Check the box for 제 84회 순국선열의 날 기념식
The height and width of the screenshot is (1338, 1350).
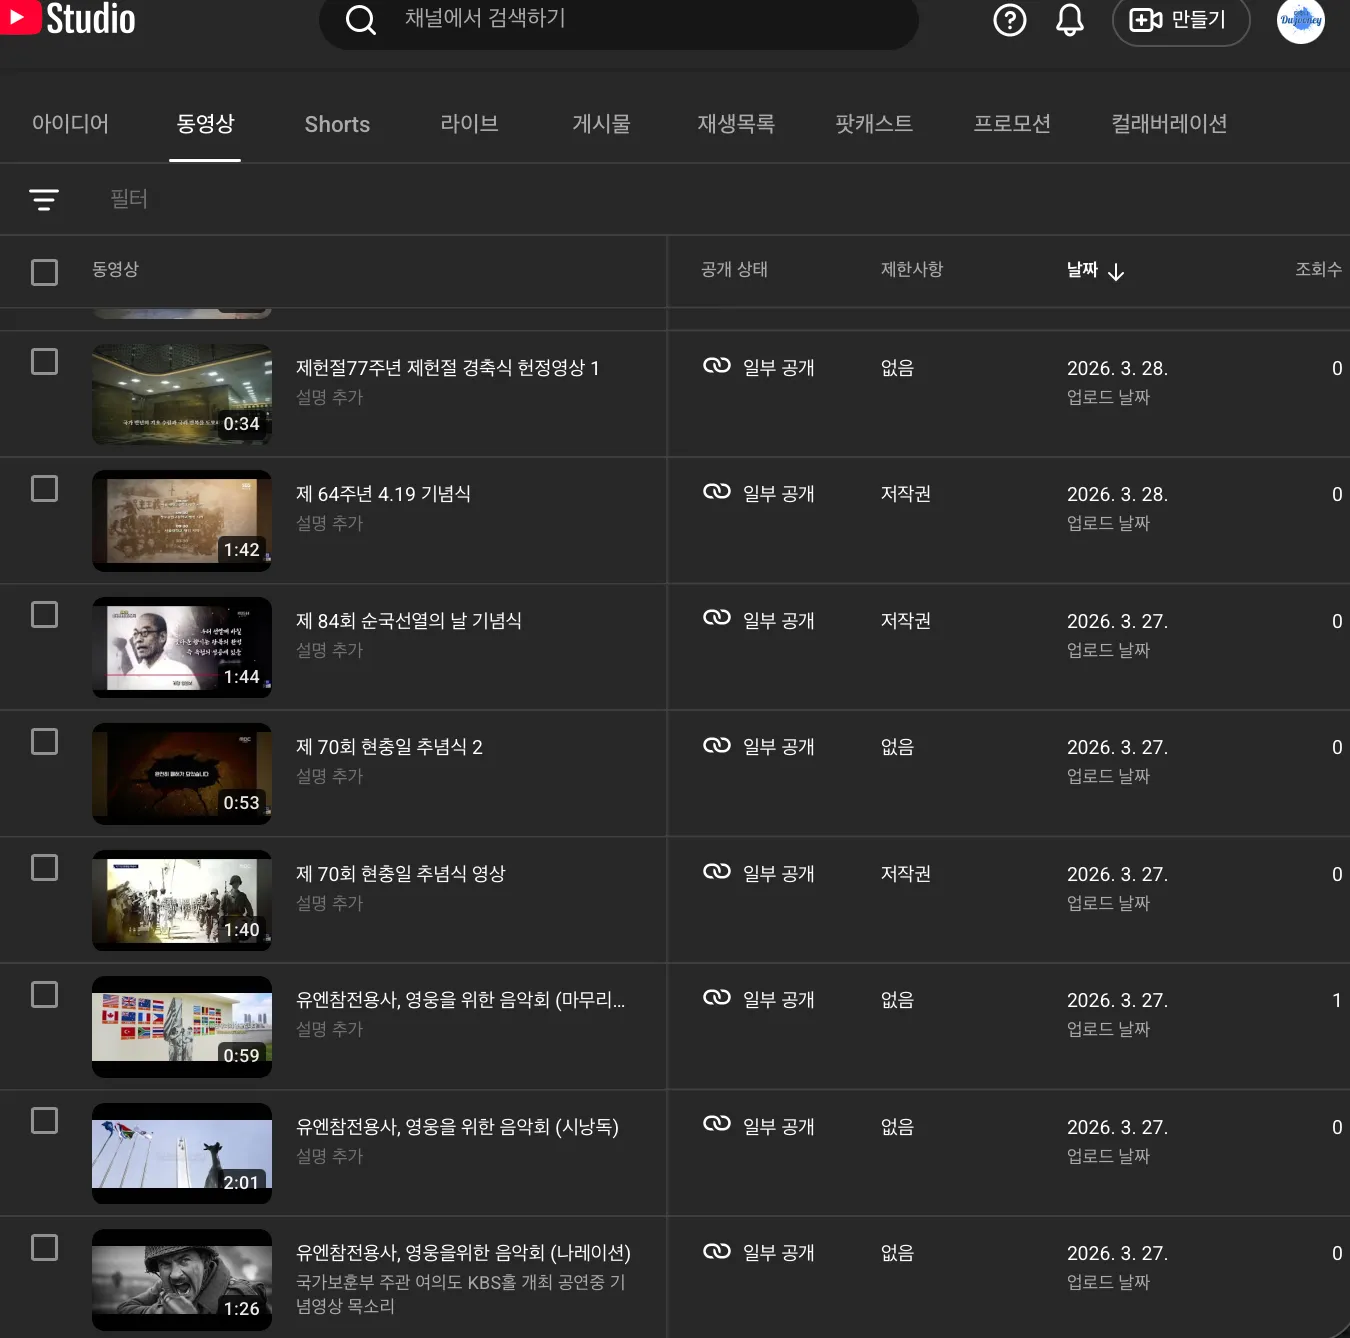[x=44, y=615]
